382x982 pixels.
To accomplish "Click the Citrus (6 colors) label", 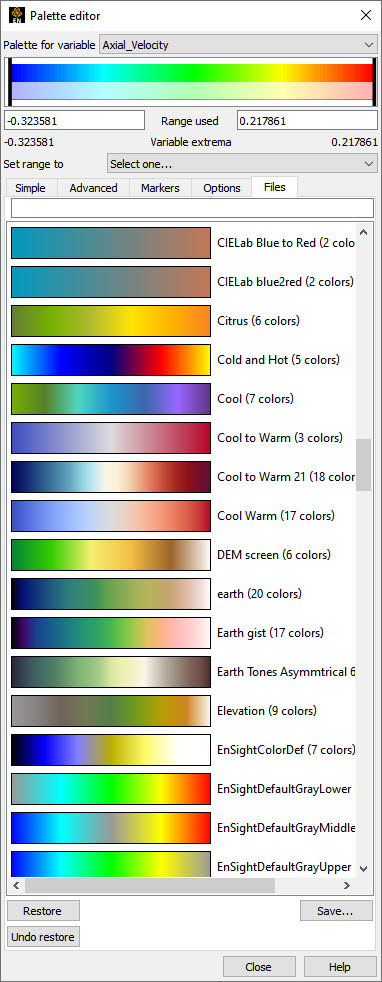I will coord(258,321).
